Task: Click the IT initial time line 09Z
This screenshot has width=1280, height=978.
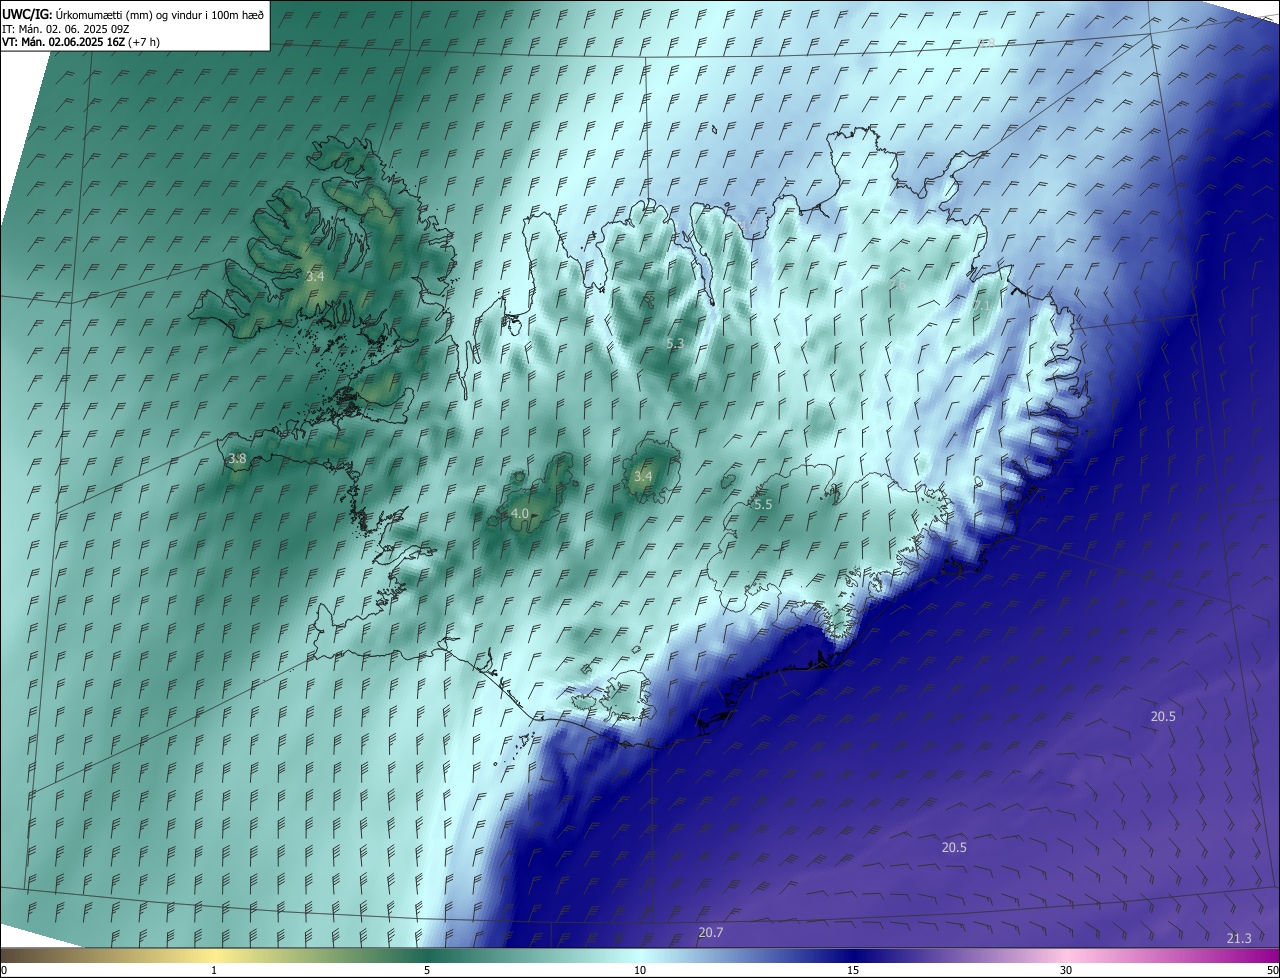Action: (x=65, y=29)
